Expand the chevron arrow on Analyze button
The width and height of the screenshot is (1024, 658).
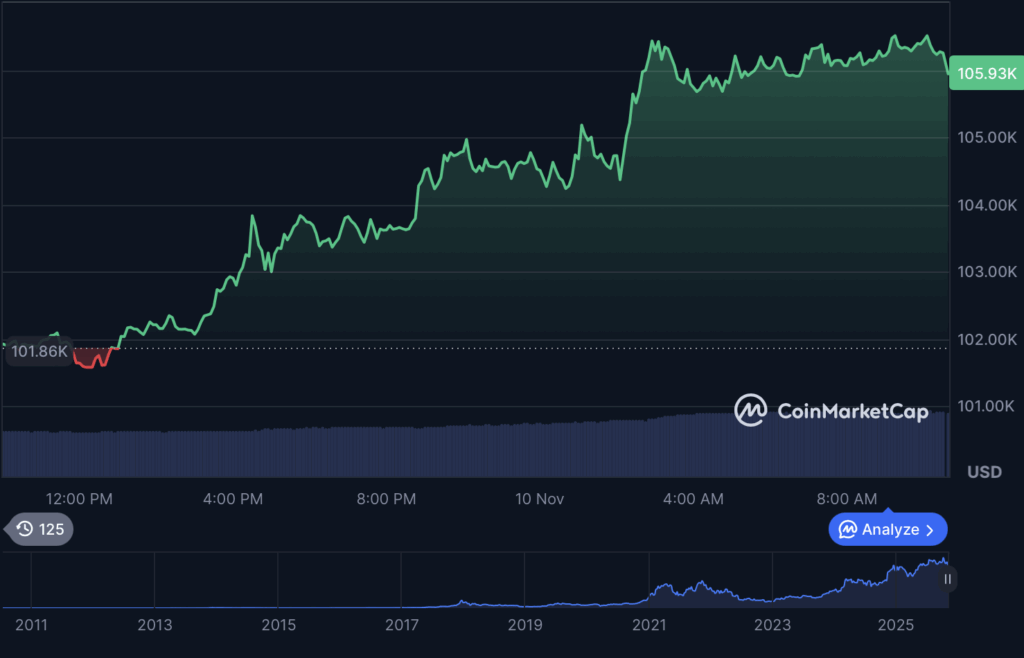930,529
